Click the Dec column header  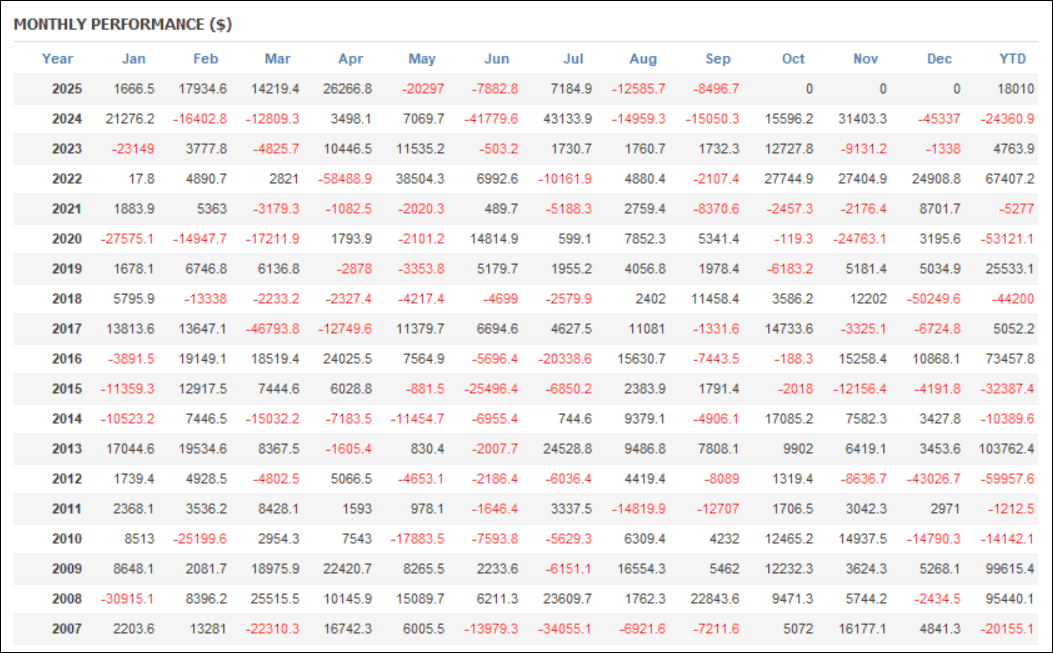[939, 59]
